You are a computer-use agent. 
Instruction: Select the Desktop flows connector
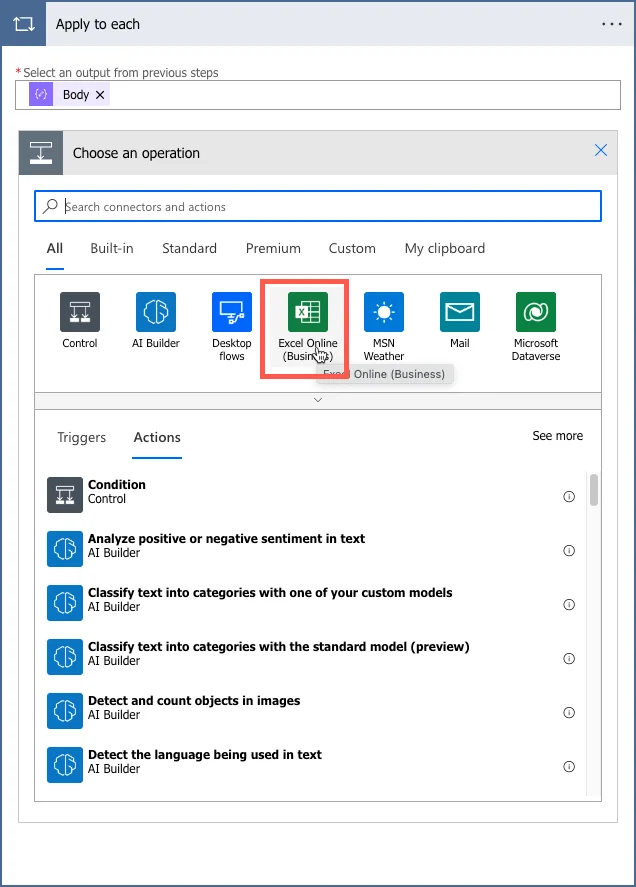tap(231, 311)
